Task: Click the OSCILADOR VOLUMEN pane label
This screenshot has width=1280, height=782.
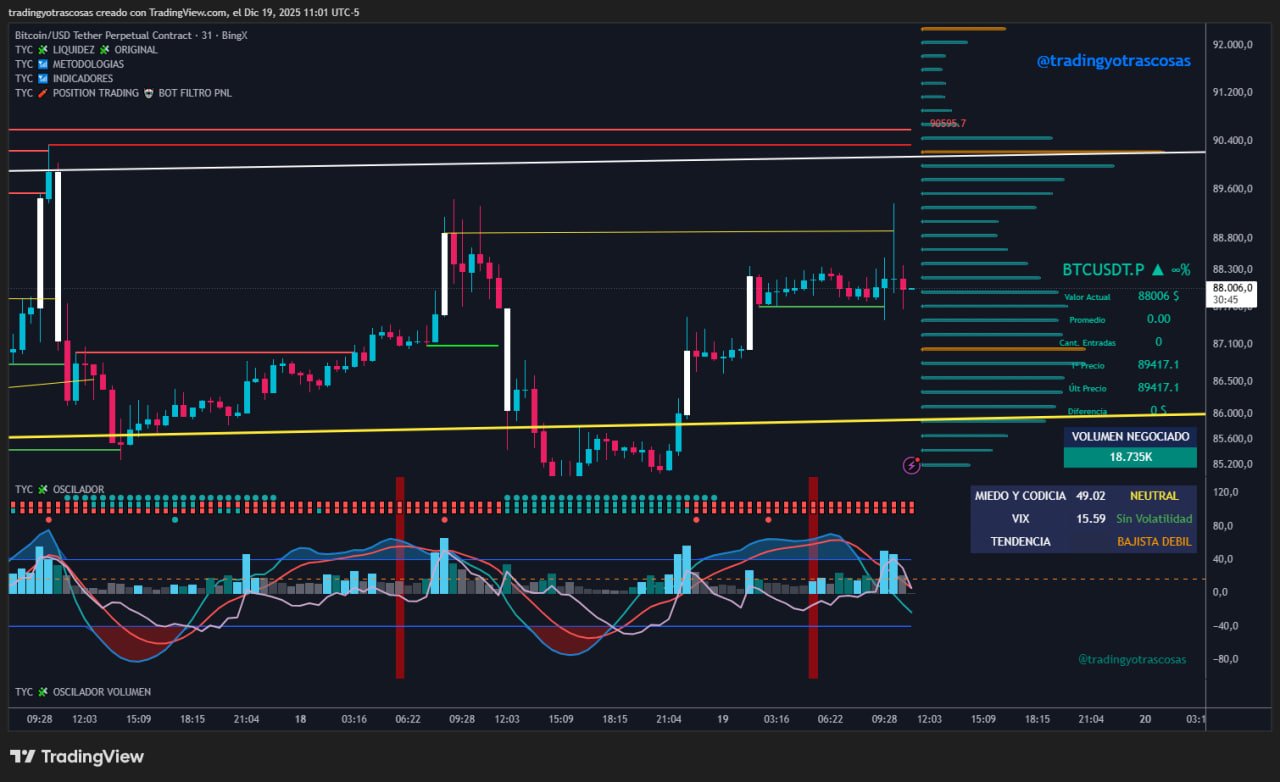Action: [102, 692]
